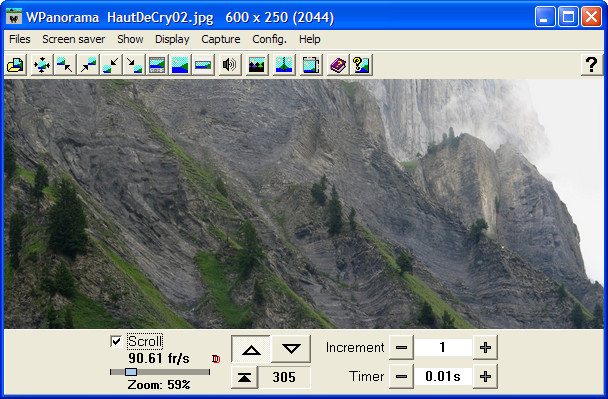The width and height of the screenshot is (608, 399).
Task: Decrease Timer with its minus button
Action: [401, 376]
